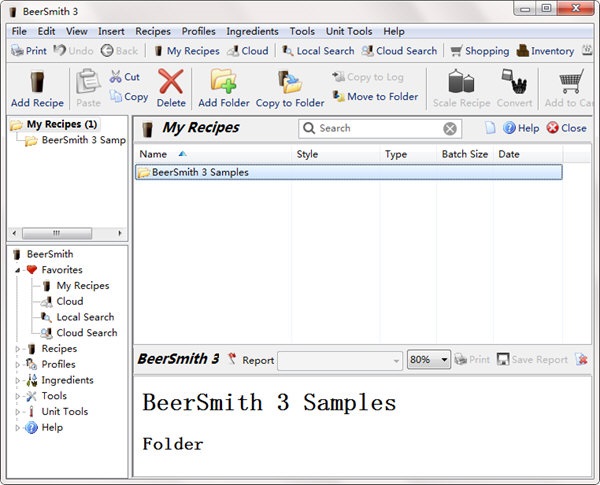Click the Add Folder icon

click(x=222, y=81)
